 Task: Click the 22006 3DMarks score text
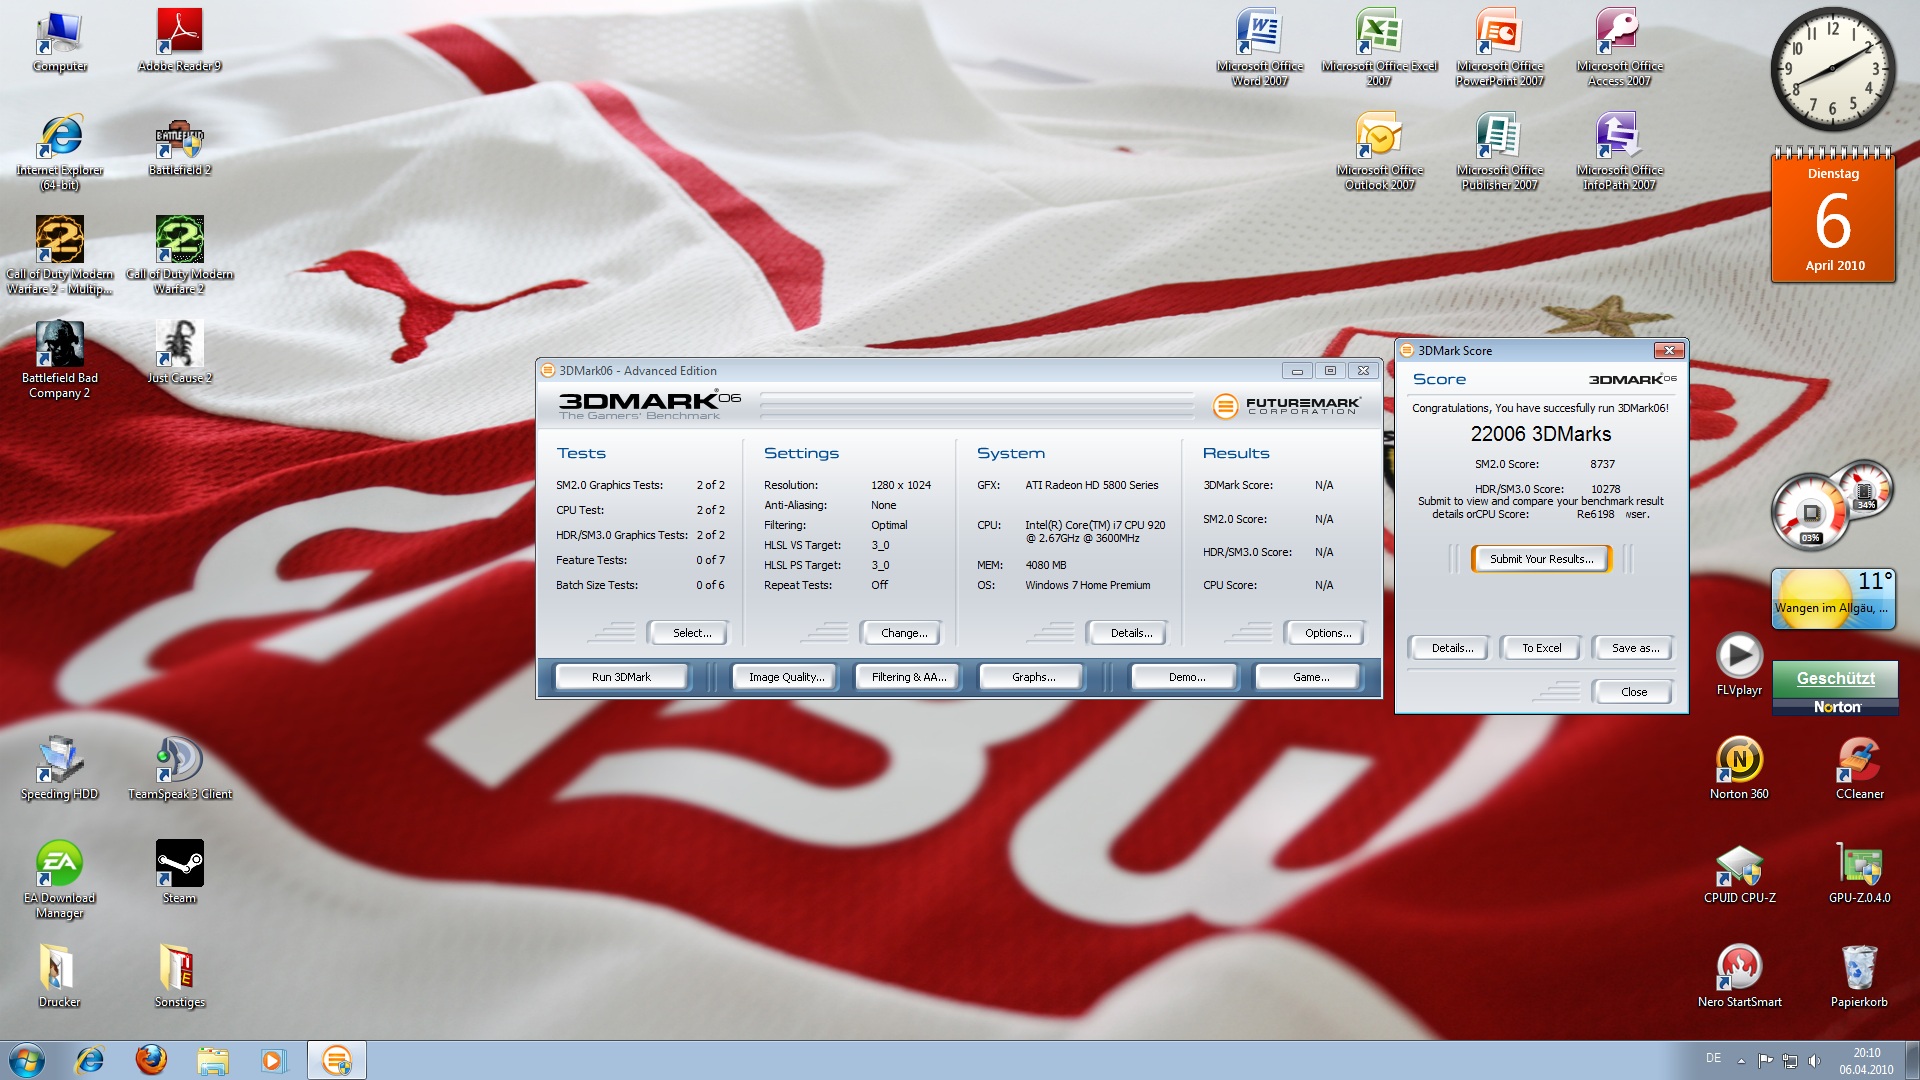pyautogui.click(x=1541, y=434)
